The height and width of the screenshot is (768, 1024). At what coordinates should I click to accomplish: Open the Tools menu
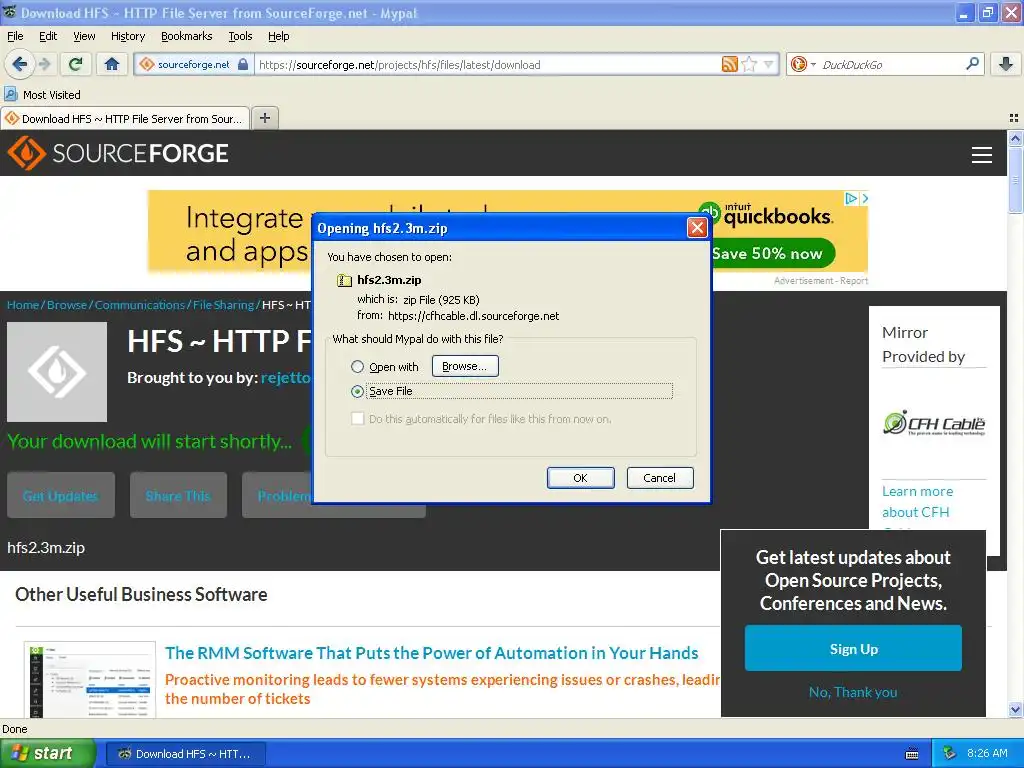(x=240, y=36)
